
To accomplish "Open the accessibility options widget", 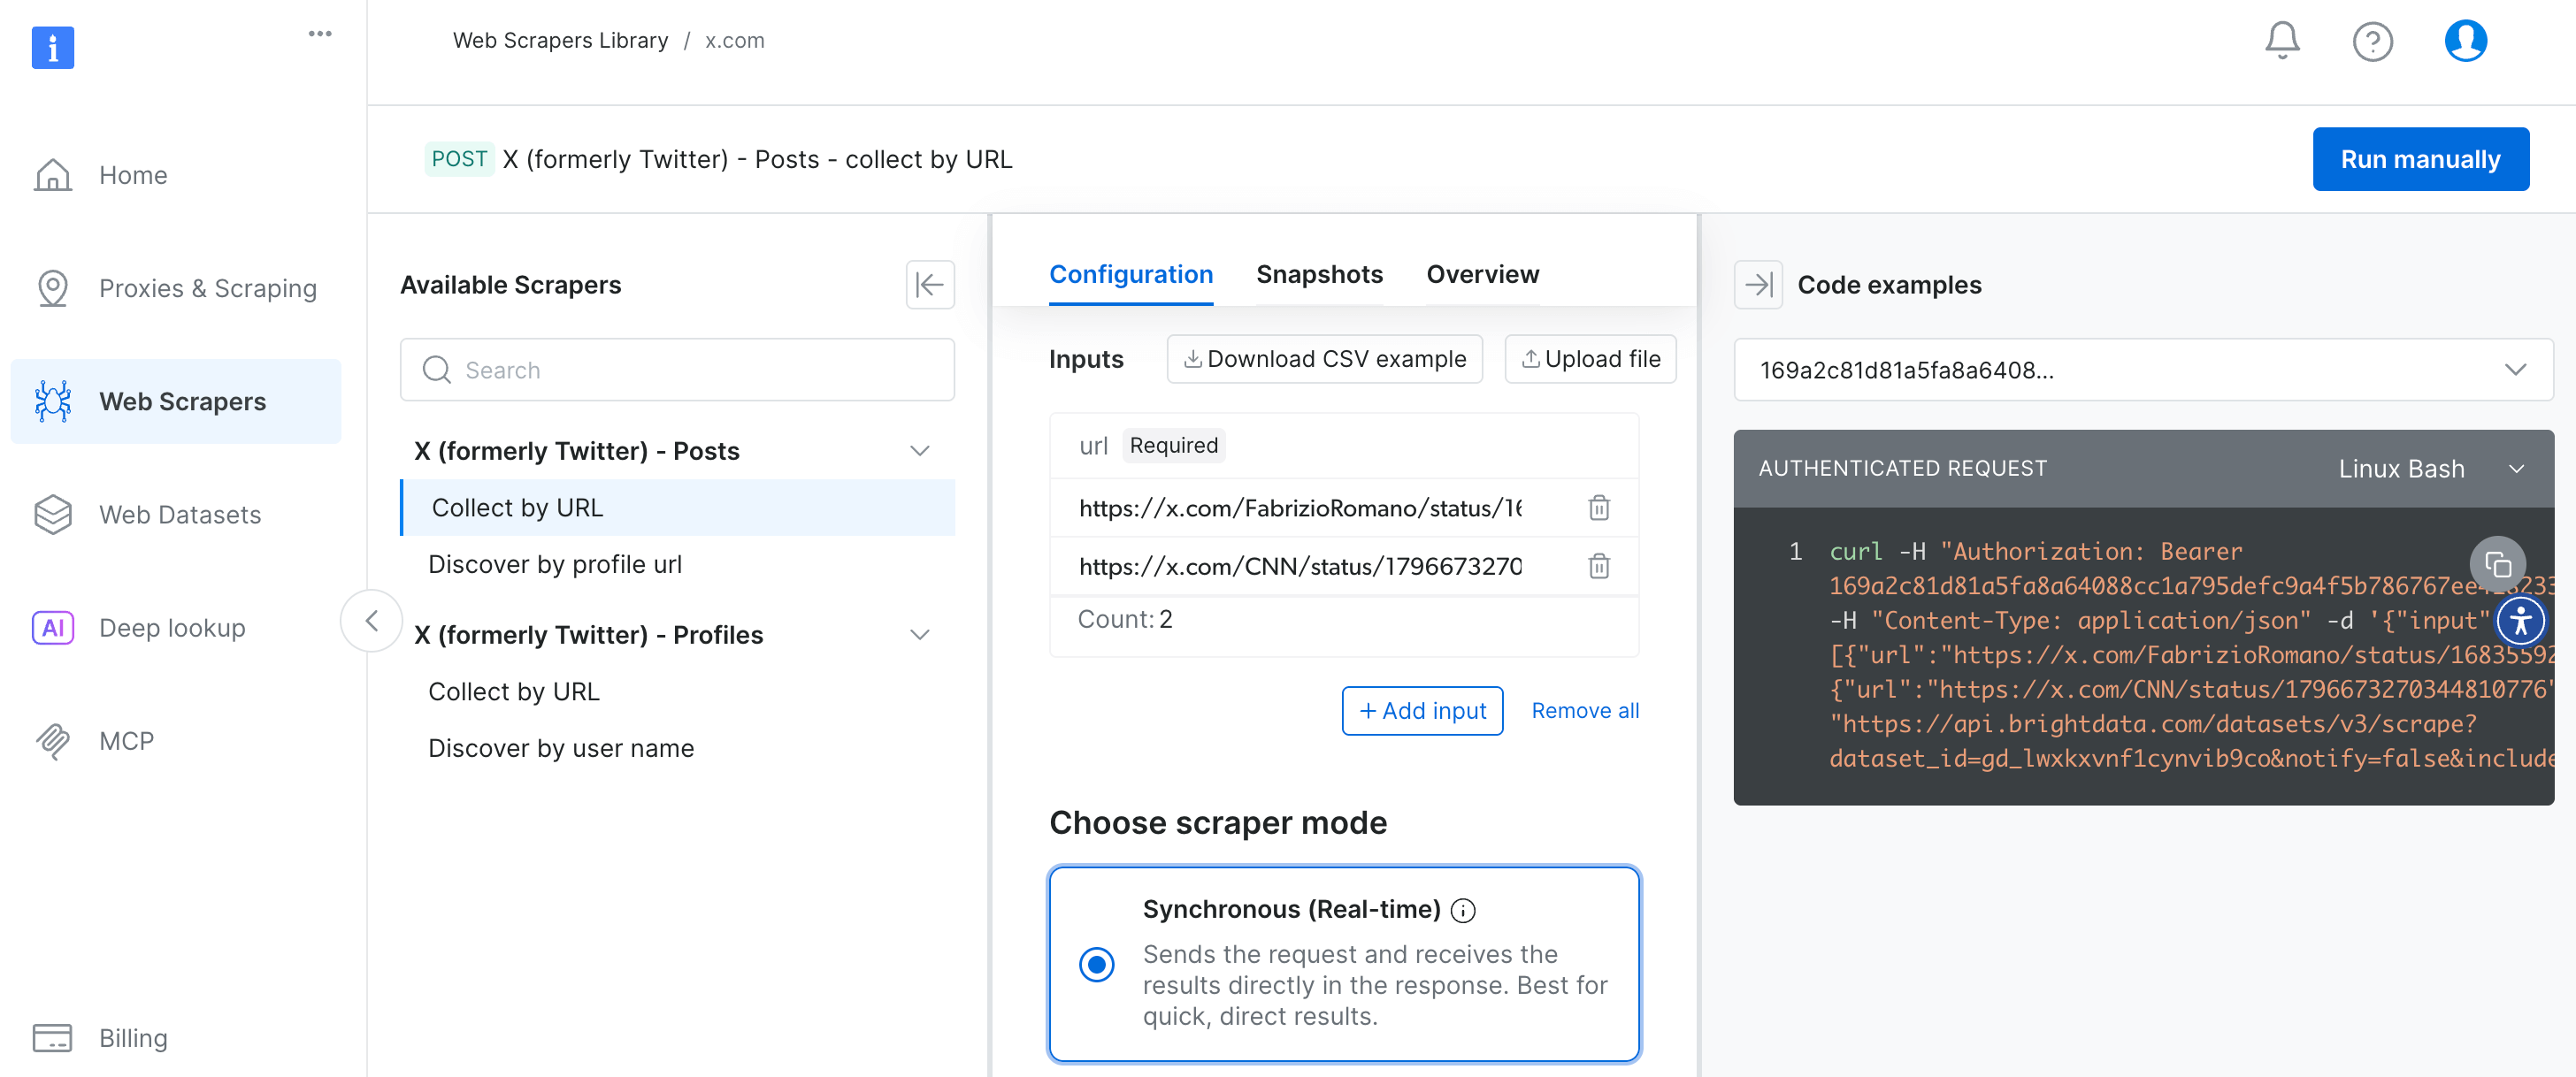I will coord(2522,620).
